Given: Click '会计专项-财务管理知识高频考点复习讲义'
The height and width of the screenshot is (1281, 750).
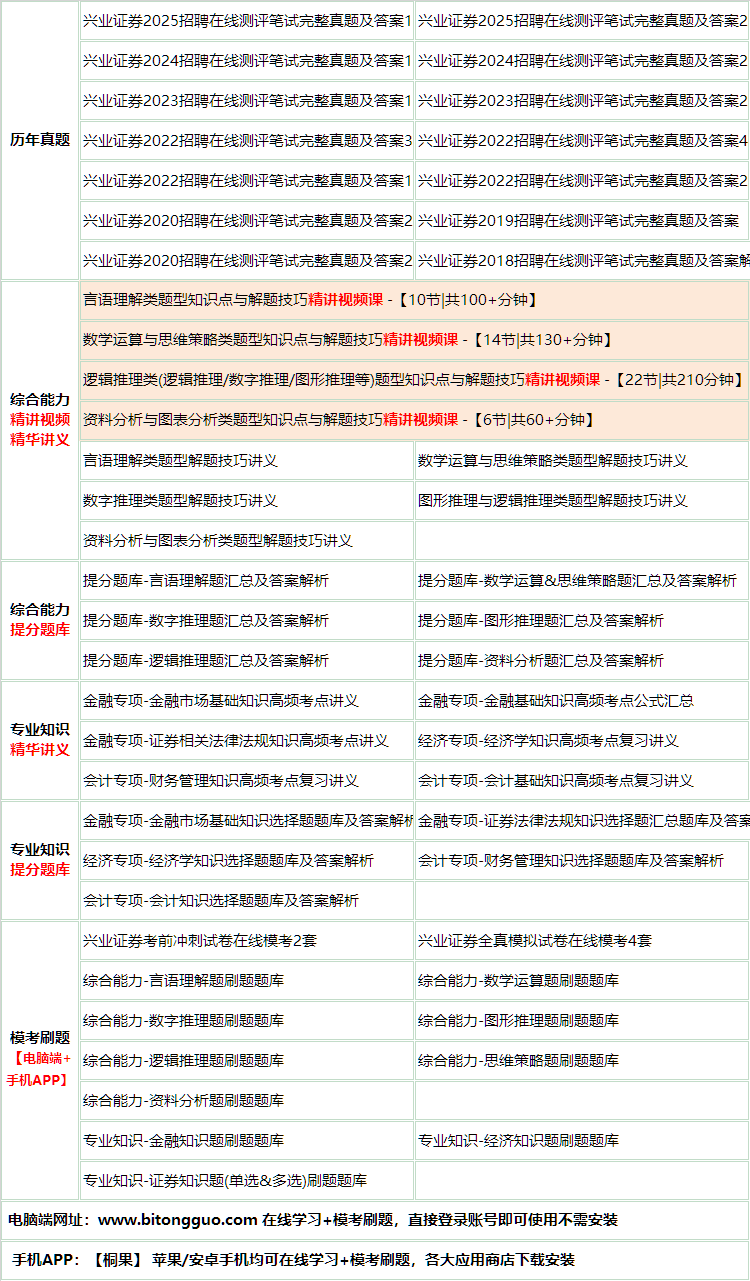Looking at the screenshot, I should [247, 781].
